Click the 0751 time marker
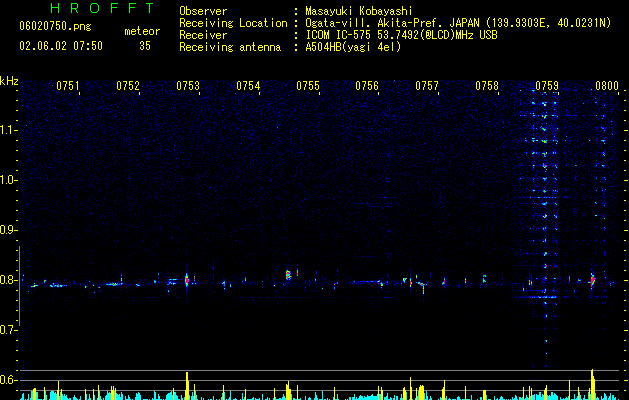 pyautogui.click(x=68, y=86)
